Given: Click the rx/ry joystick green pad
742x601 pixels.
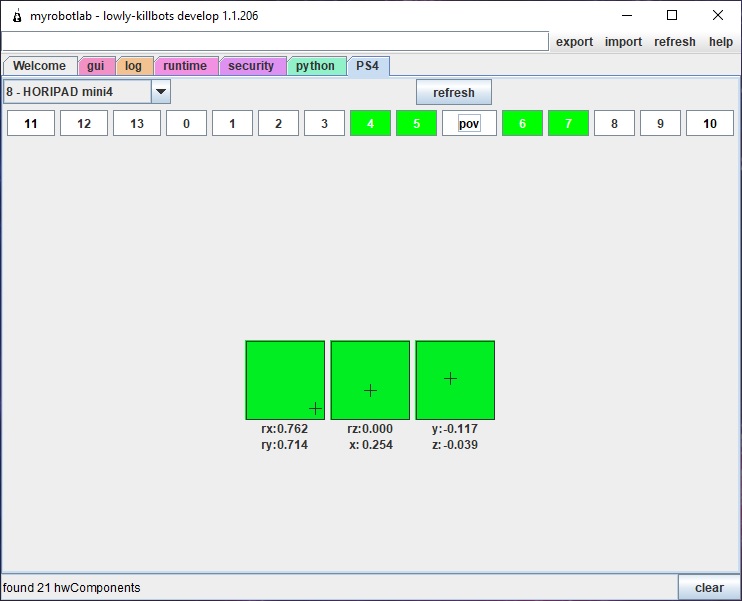Looking at the screenshot, I should [x=285, y=380].
